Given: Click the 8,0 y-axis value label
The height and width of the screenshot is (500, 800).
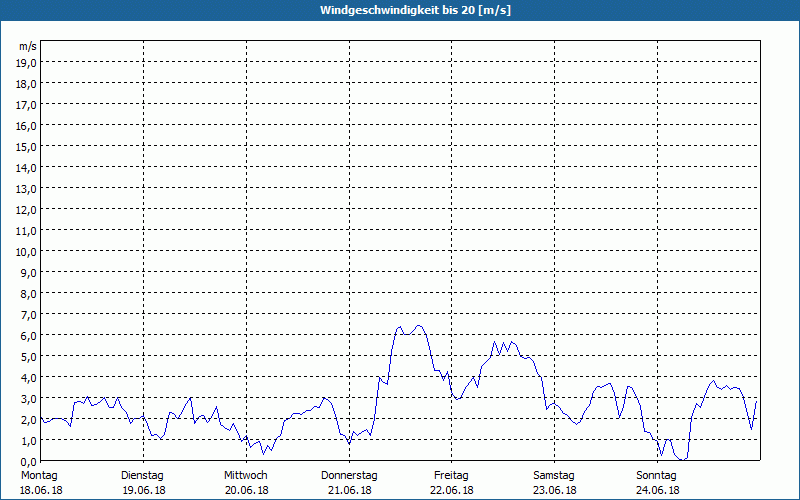Looking at the screenshot, I should 29,294.
